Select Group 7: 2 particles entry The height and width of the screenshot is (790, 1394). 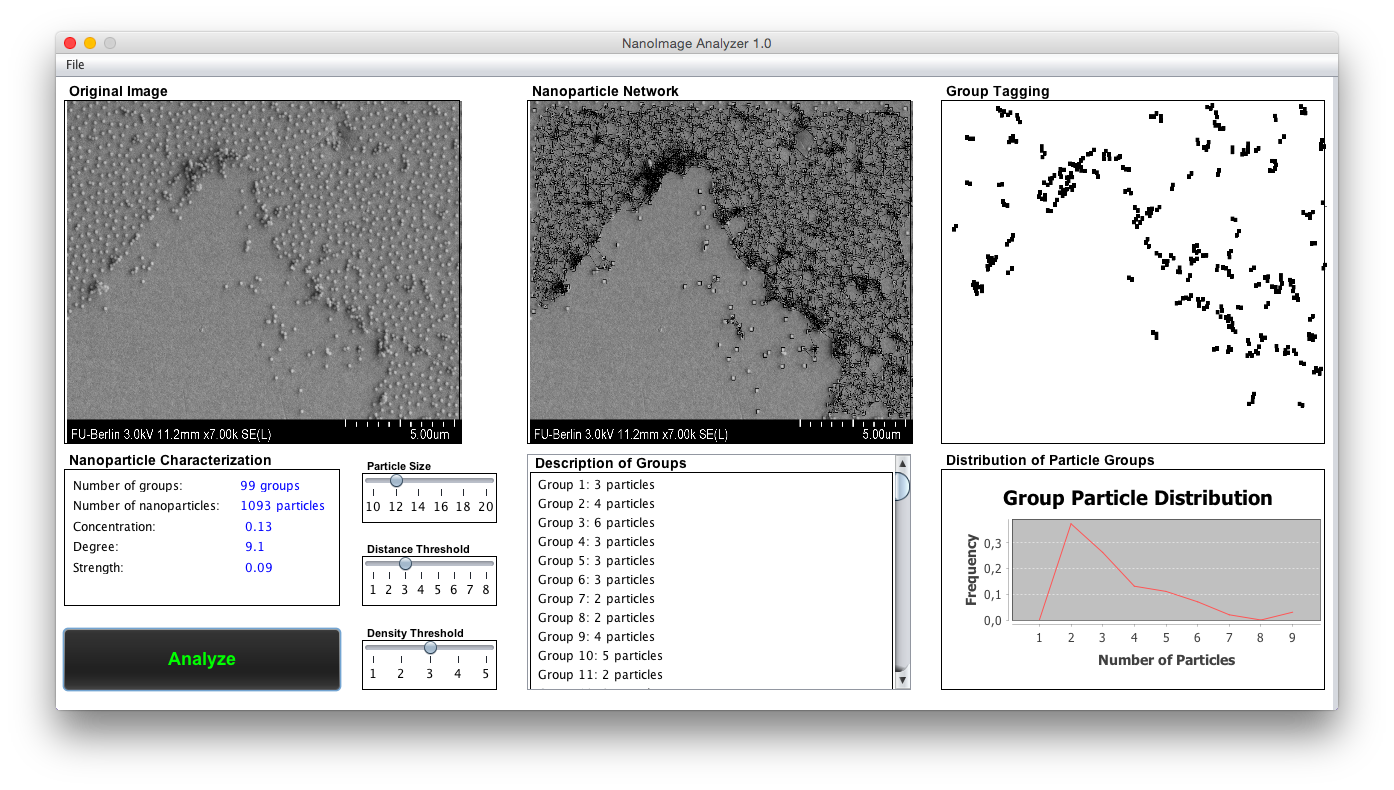pyautogui.click(x=596, y=599)
